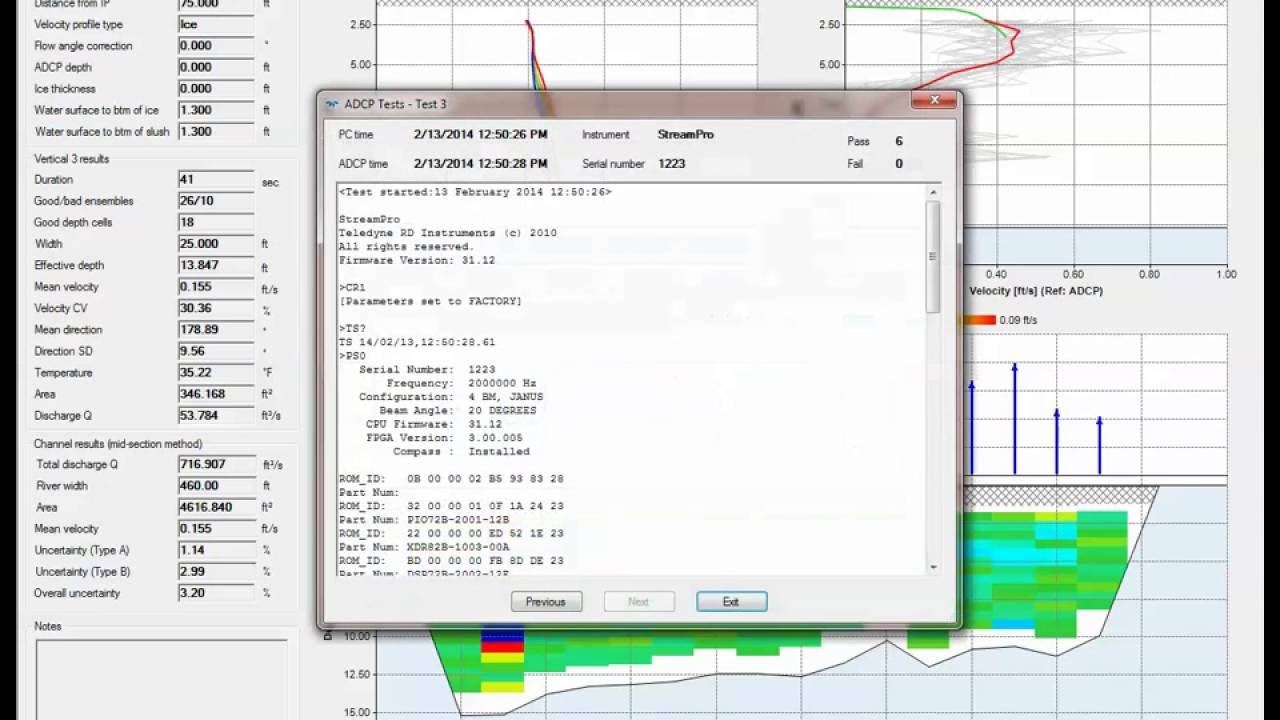The image size is (1280, 720).
Task: Click the Width value field
Action: pos(216,244)
